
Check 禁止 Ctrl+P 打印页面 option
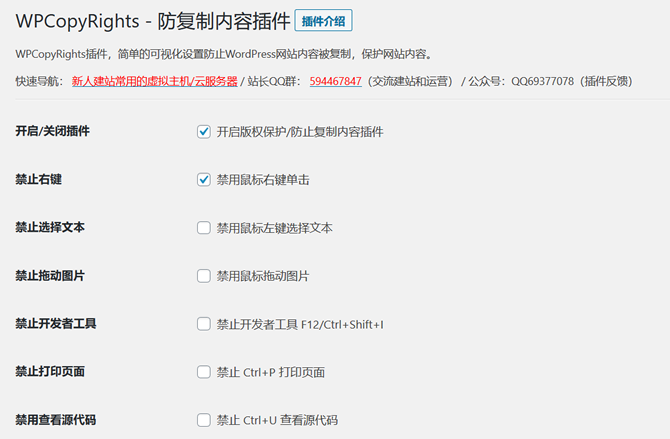pos(204,372)
